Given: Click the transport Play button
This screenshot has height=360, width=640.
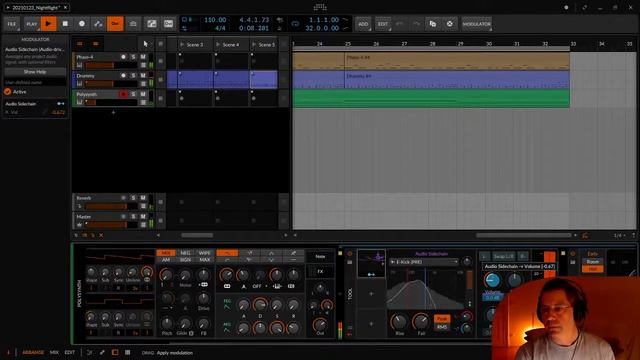Looking at the screenshot, I should tap(49, 24).
